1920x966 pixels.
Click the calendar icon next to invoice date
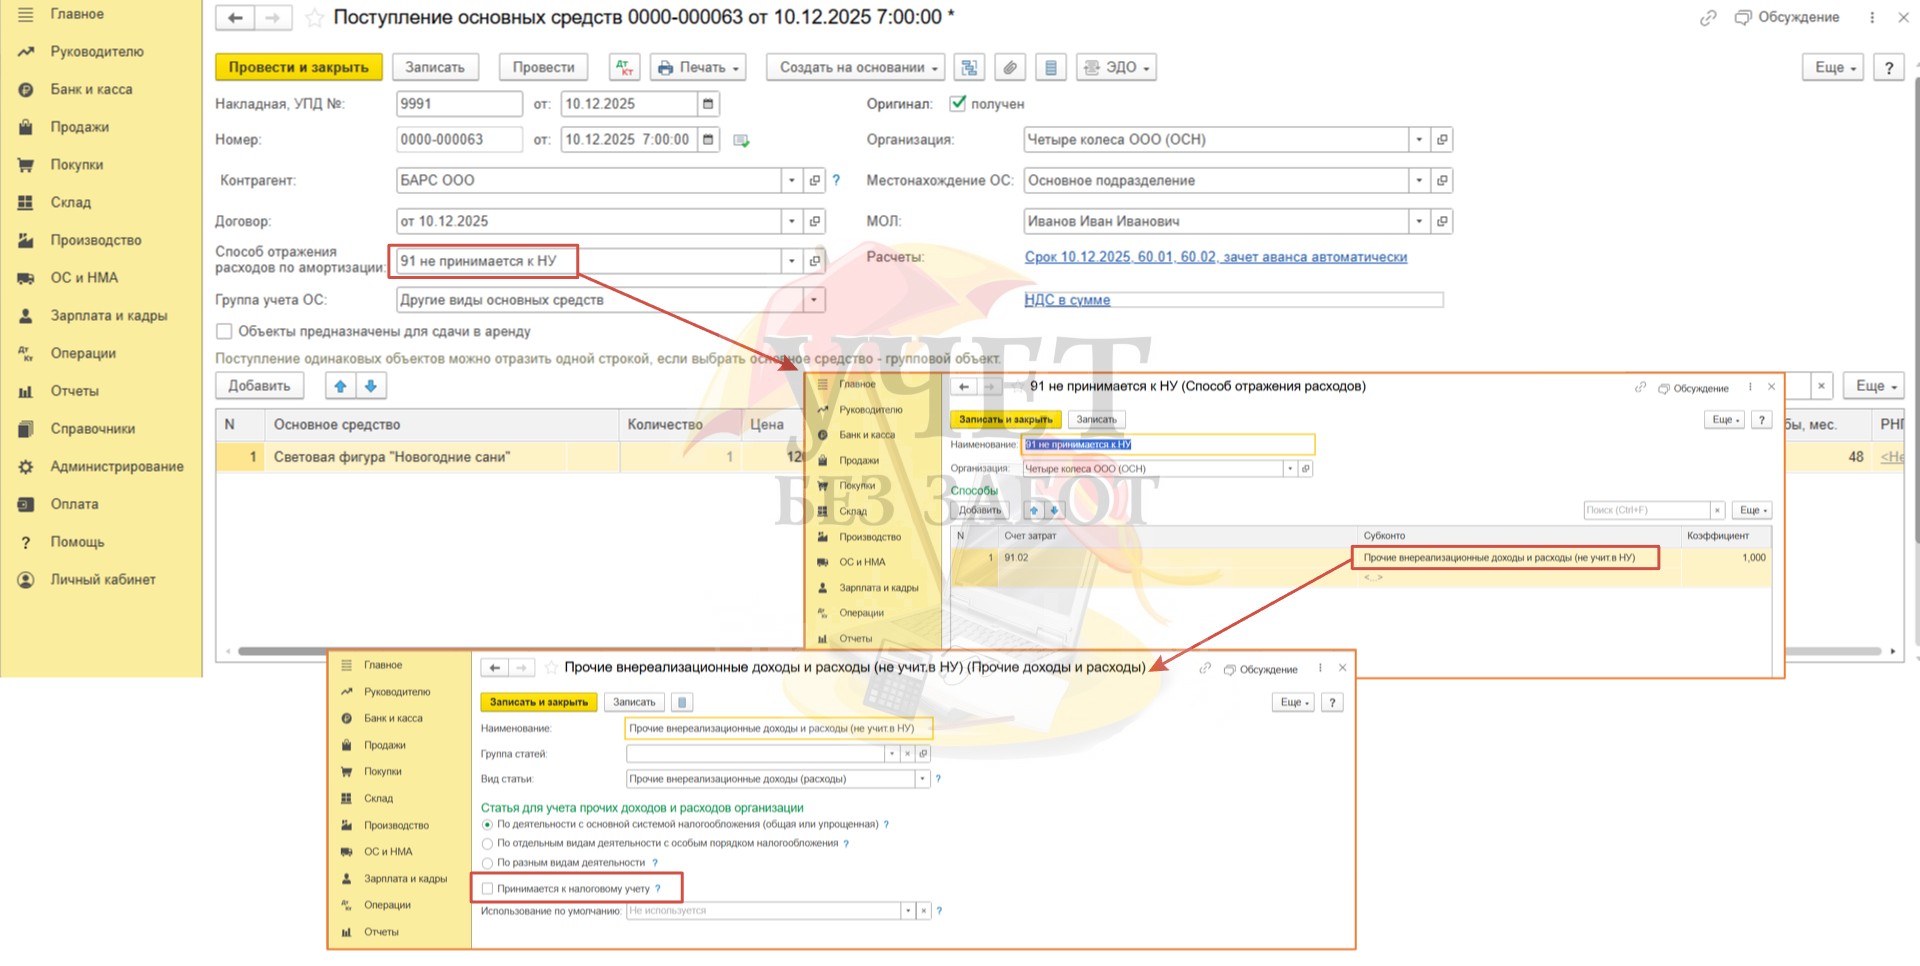click(708, 104)
